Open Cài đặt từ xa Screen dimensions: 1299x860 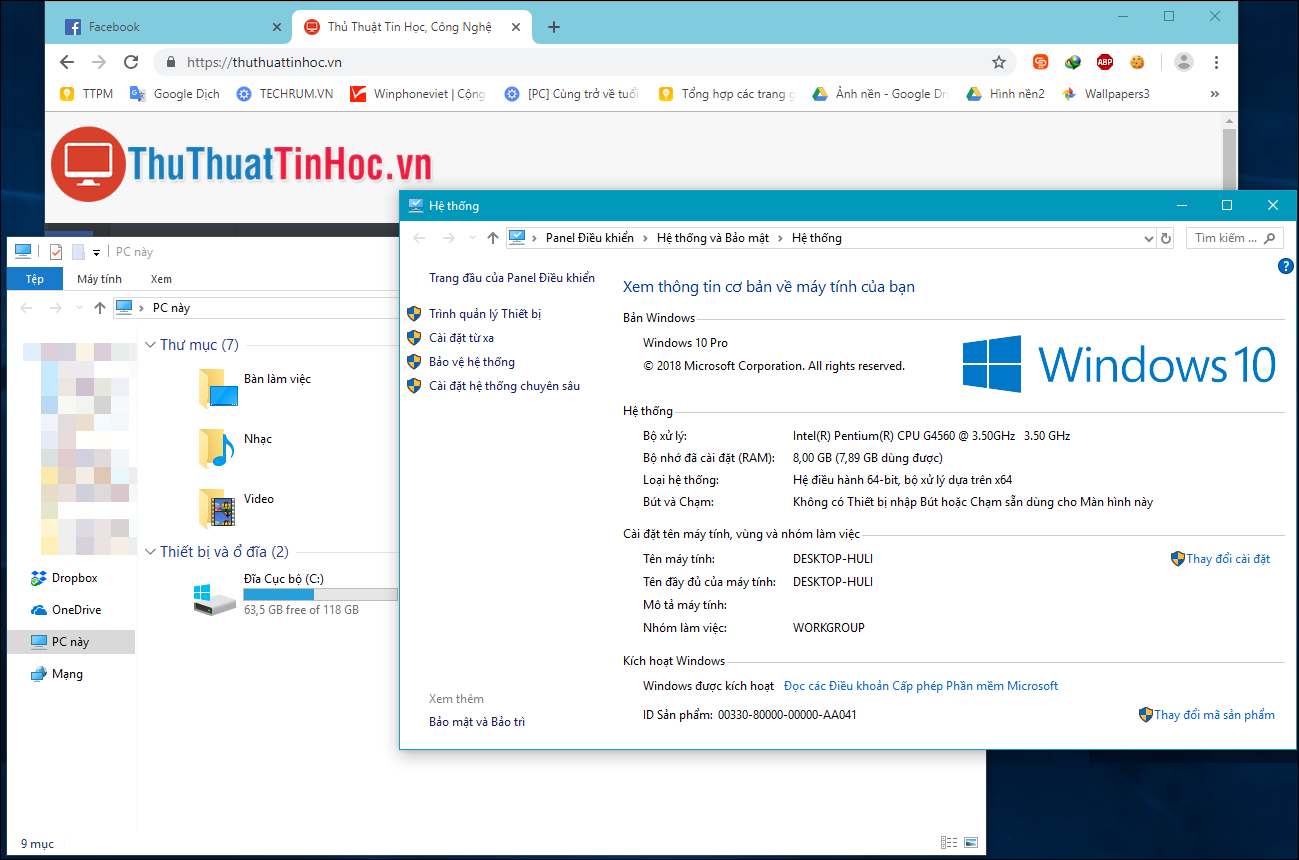461,338
